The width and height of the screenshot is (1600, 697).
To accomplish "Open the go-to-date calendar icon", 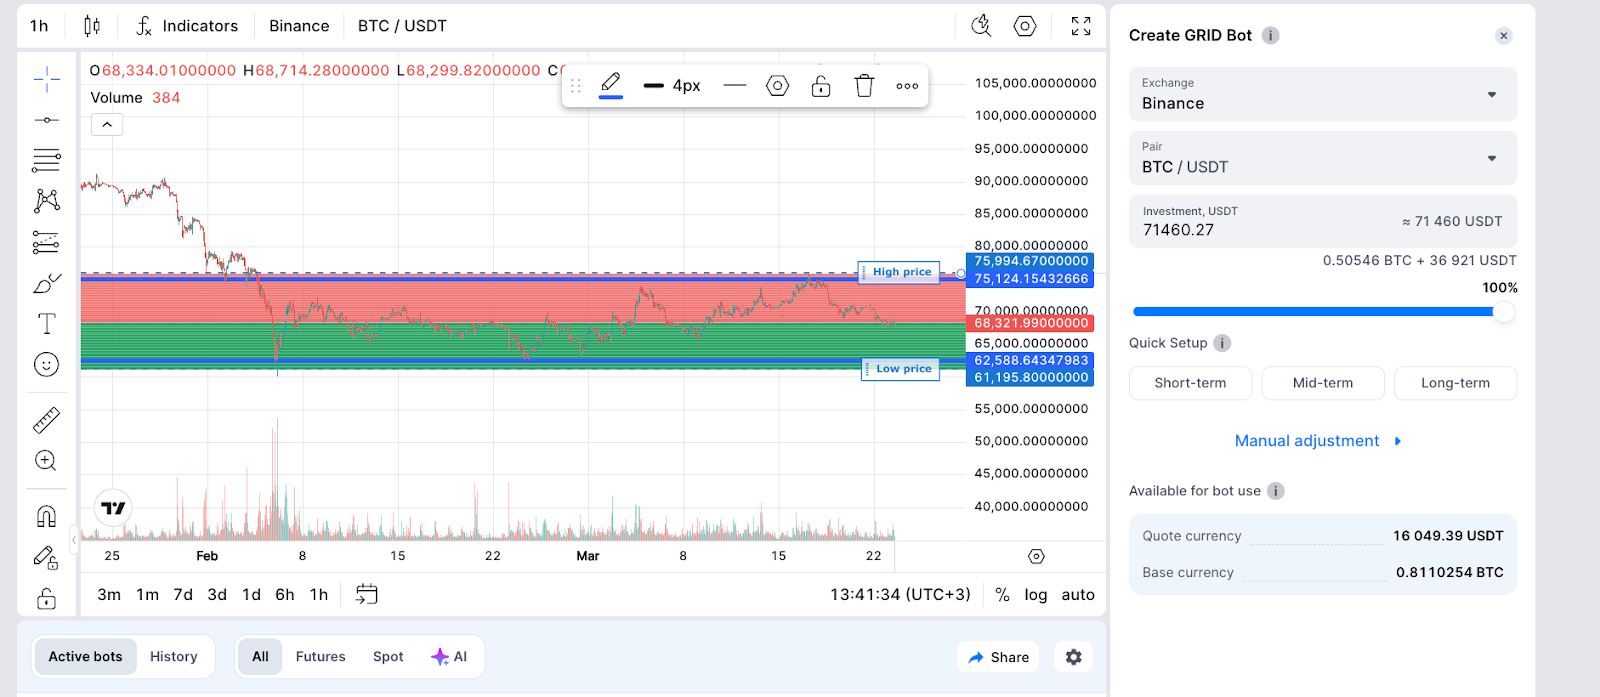I will point(367,594).
